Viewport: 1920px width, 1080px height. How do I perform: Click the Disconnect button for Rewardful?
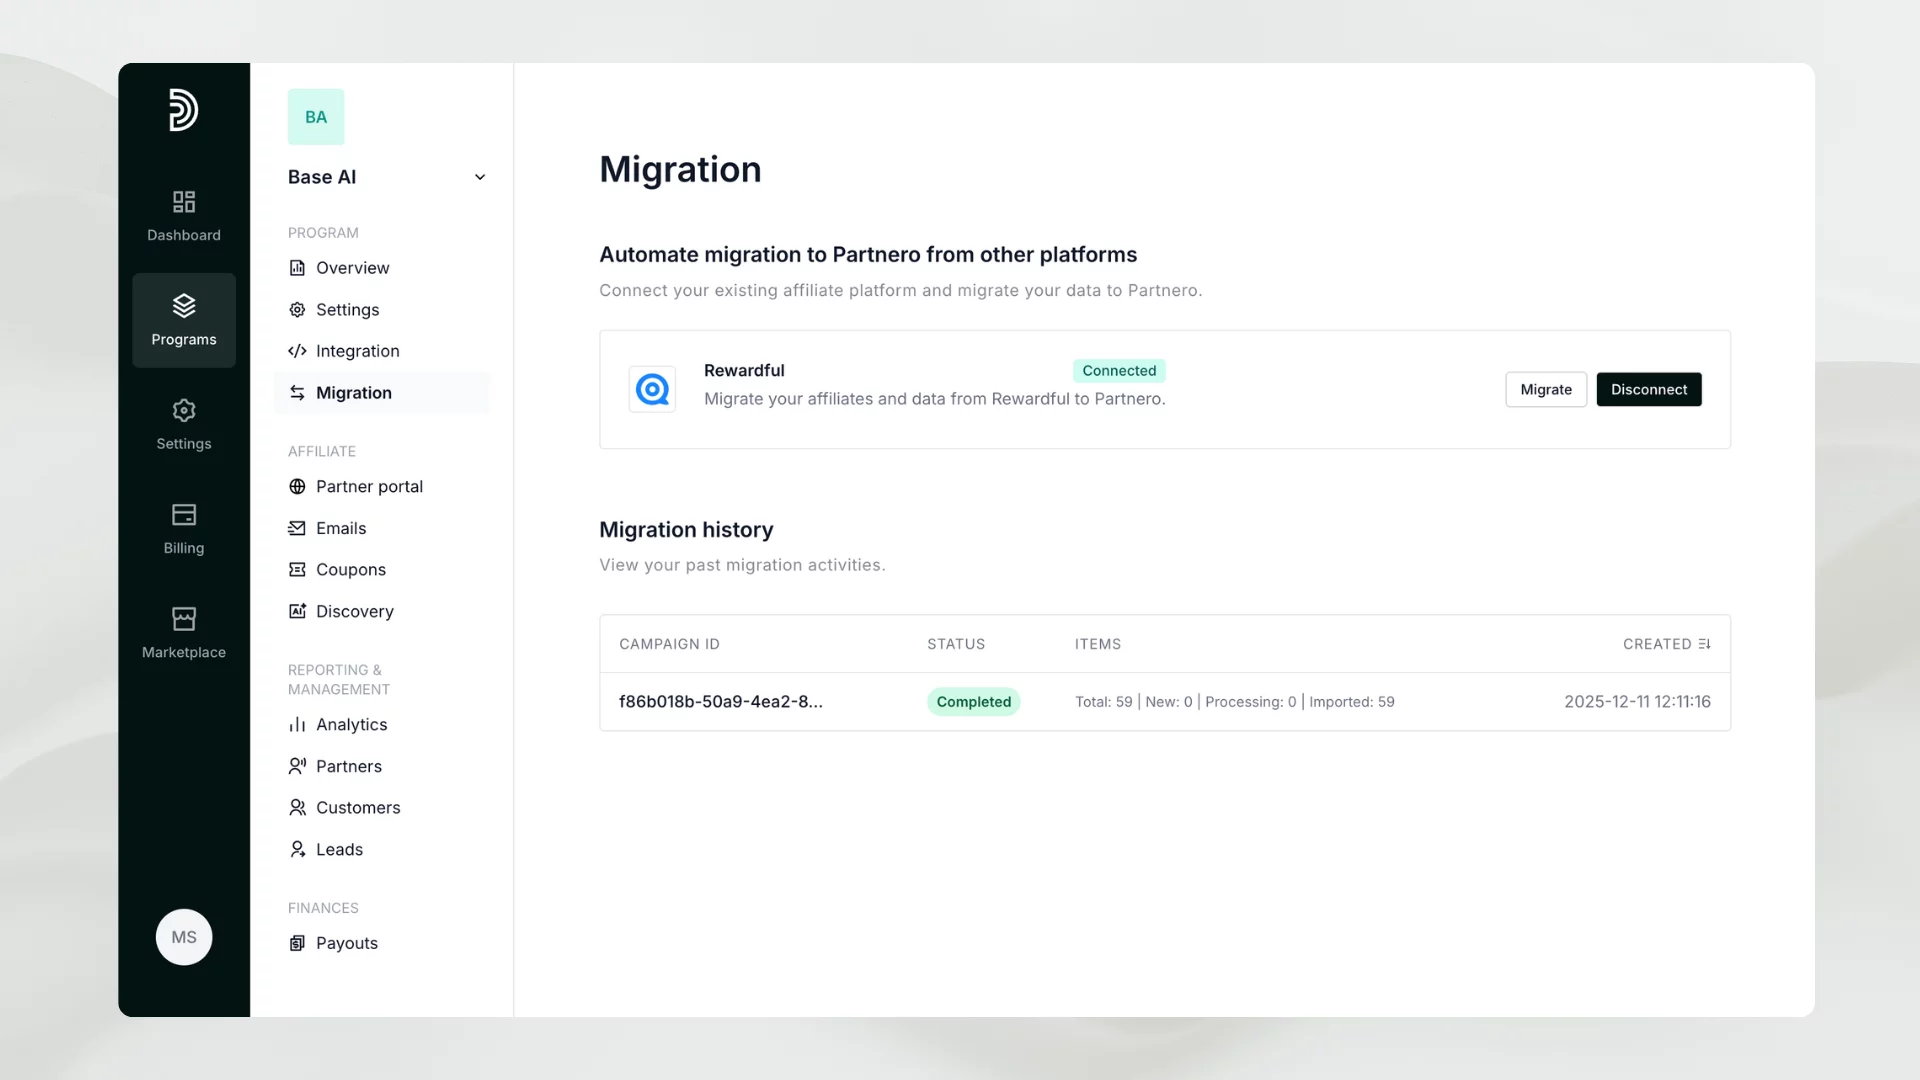click(1648, 389)
